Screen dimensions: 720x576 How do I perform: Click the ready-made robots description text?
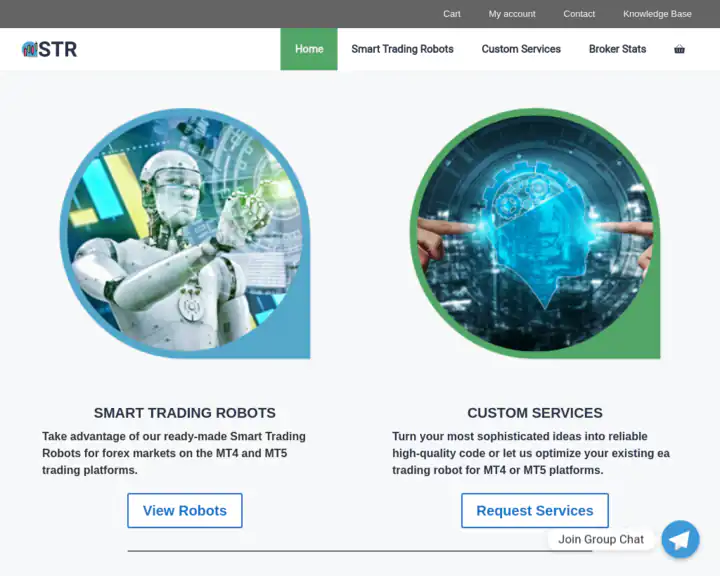click(x=174, y=453)
